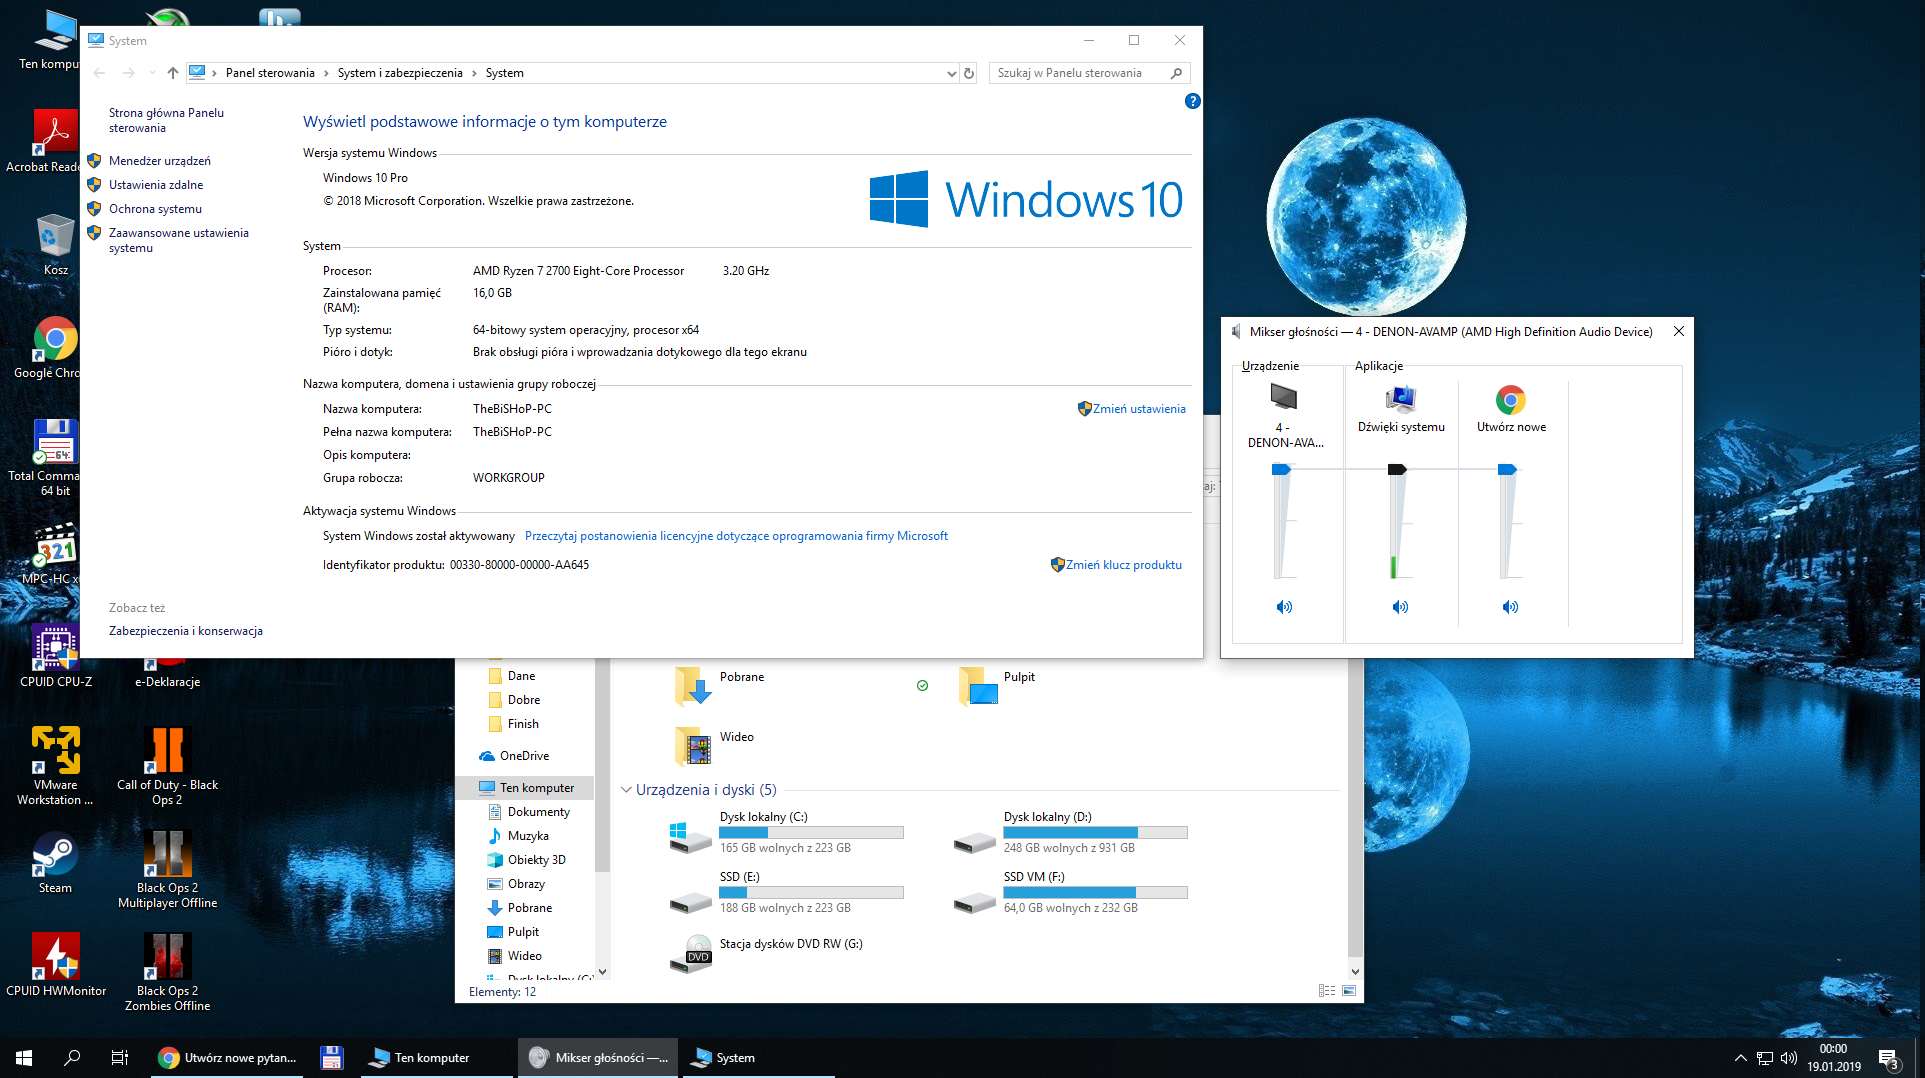The height and width of the screenshot is (1078, 1925).
Task: Open Ochrona systemu link
Action: (155, 209)
